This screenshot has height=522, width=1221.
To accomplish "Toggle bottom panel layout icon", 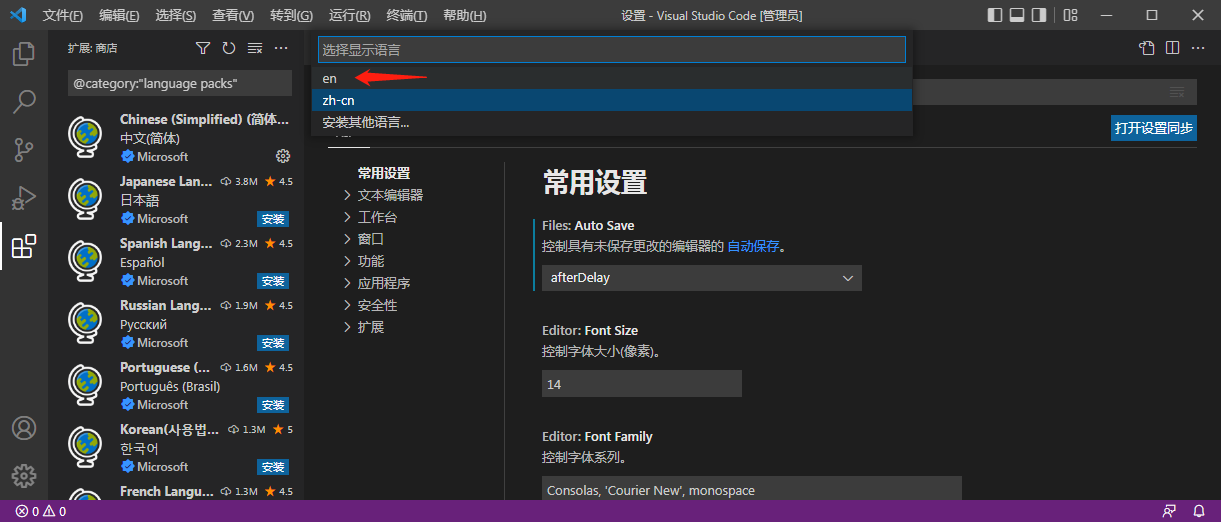I will coord(1017,15).
